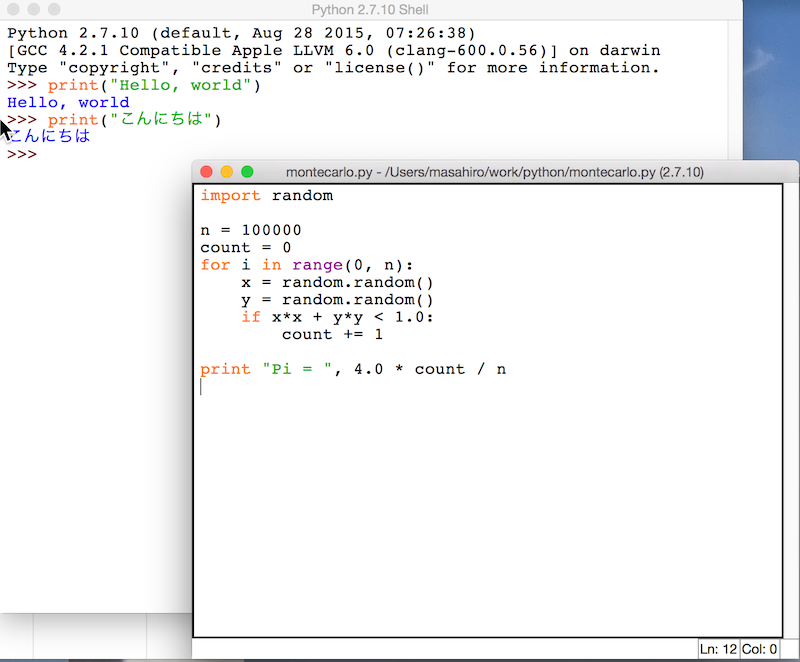Viewport: 800px width, 662px height.
Task: Click the 'Col: 0' status bar indicator
Action: (759, 649)
